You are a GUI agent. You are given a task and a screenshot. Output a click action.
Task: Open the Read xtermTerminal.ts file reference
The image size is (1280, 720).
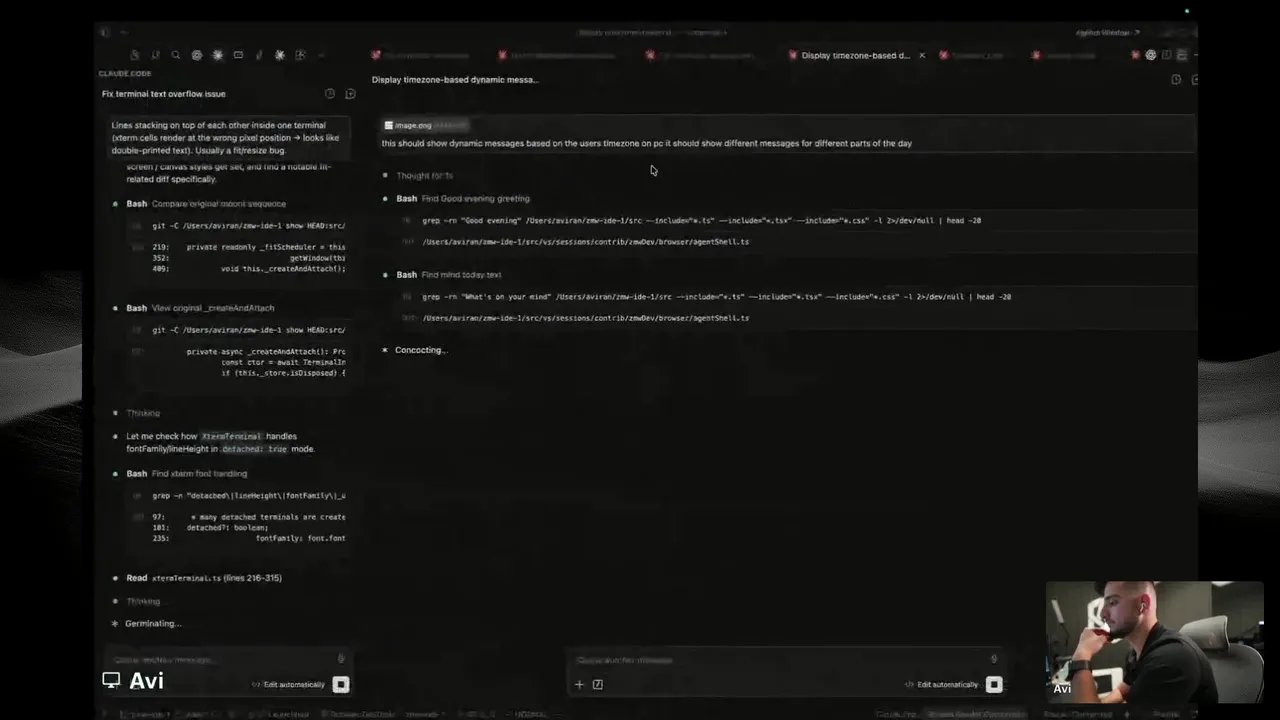204,578
